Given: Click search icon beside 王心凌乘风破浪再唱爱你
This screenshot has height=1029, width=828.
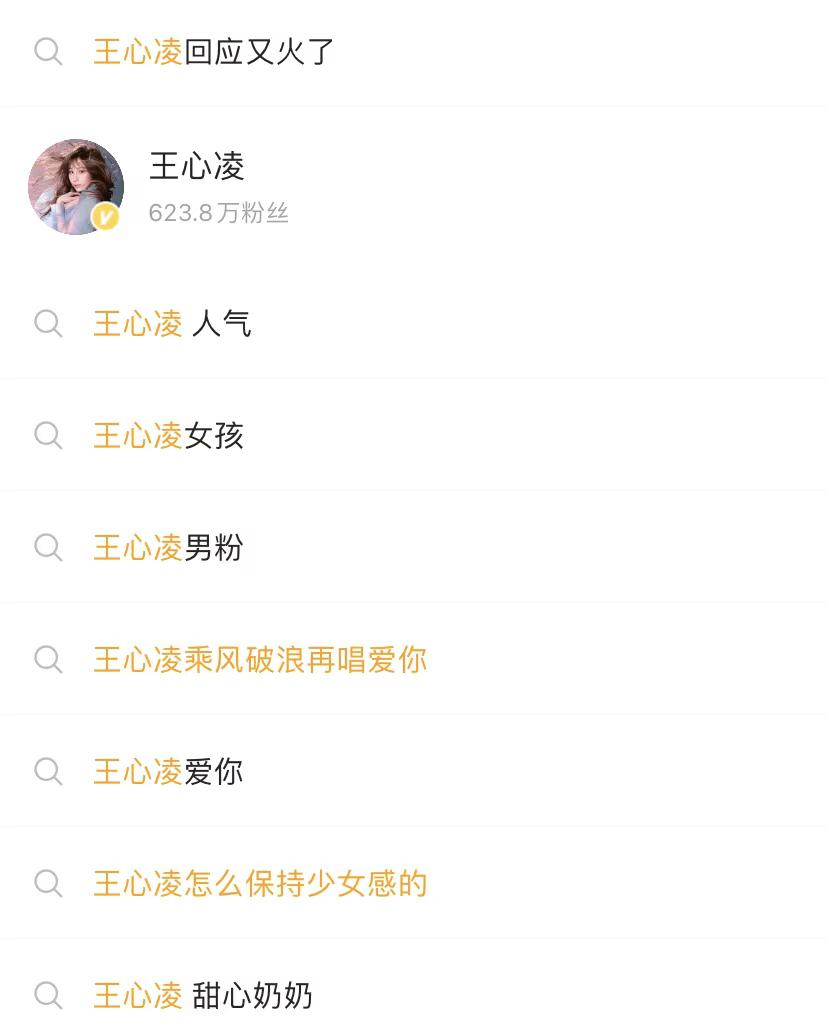Looking at the screenshot, I should [48, 659].
